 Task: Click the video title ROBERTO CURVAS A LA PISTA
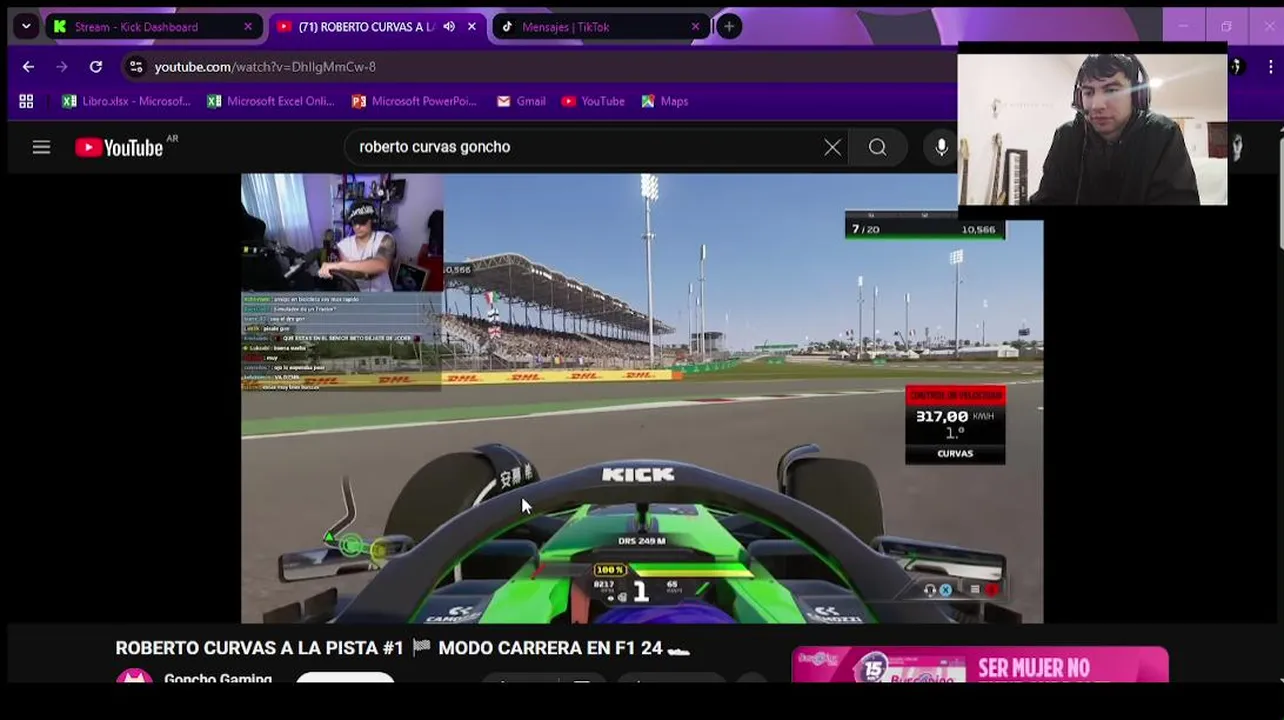tap(402, 648)
